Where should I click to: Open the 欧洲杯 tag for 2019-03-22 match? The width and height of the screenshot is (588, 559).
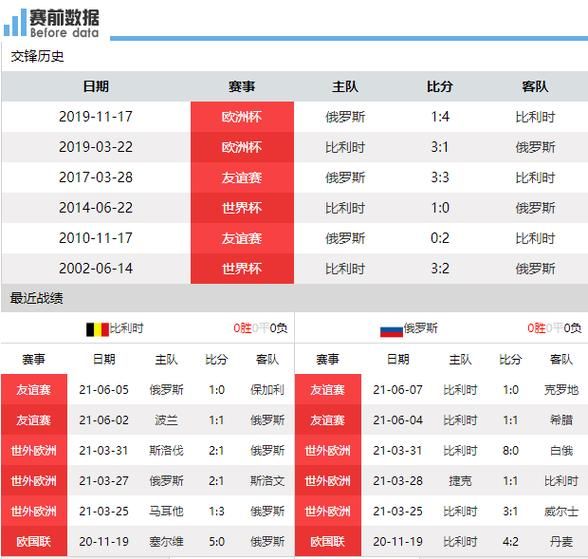pos(242,147)
